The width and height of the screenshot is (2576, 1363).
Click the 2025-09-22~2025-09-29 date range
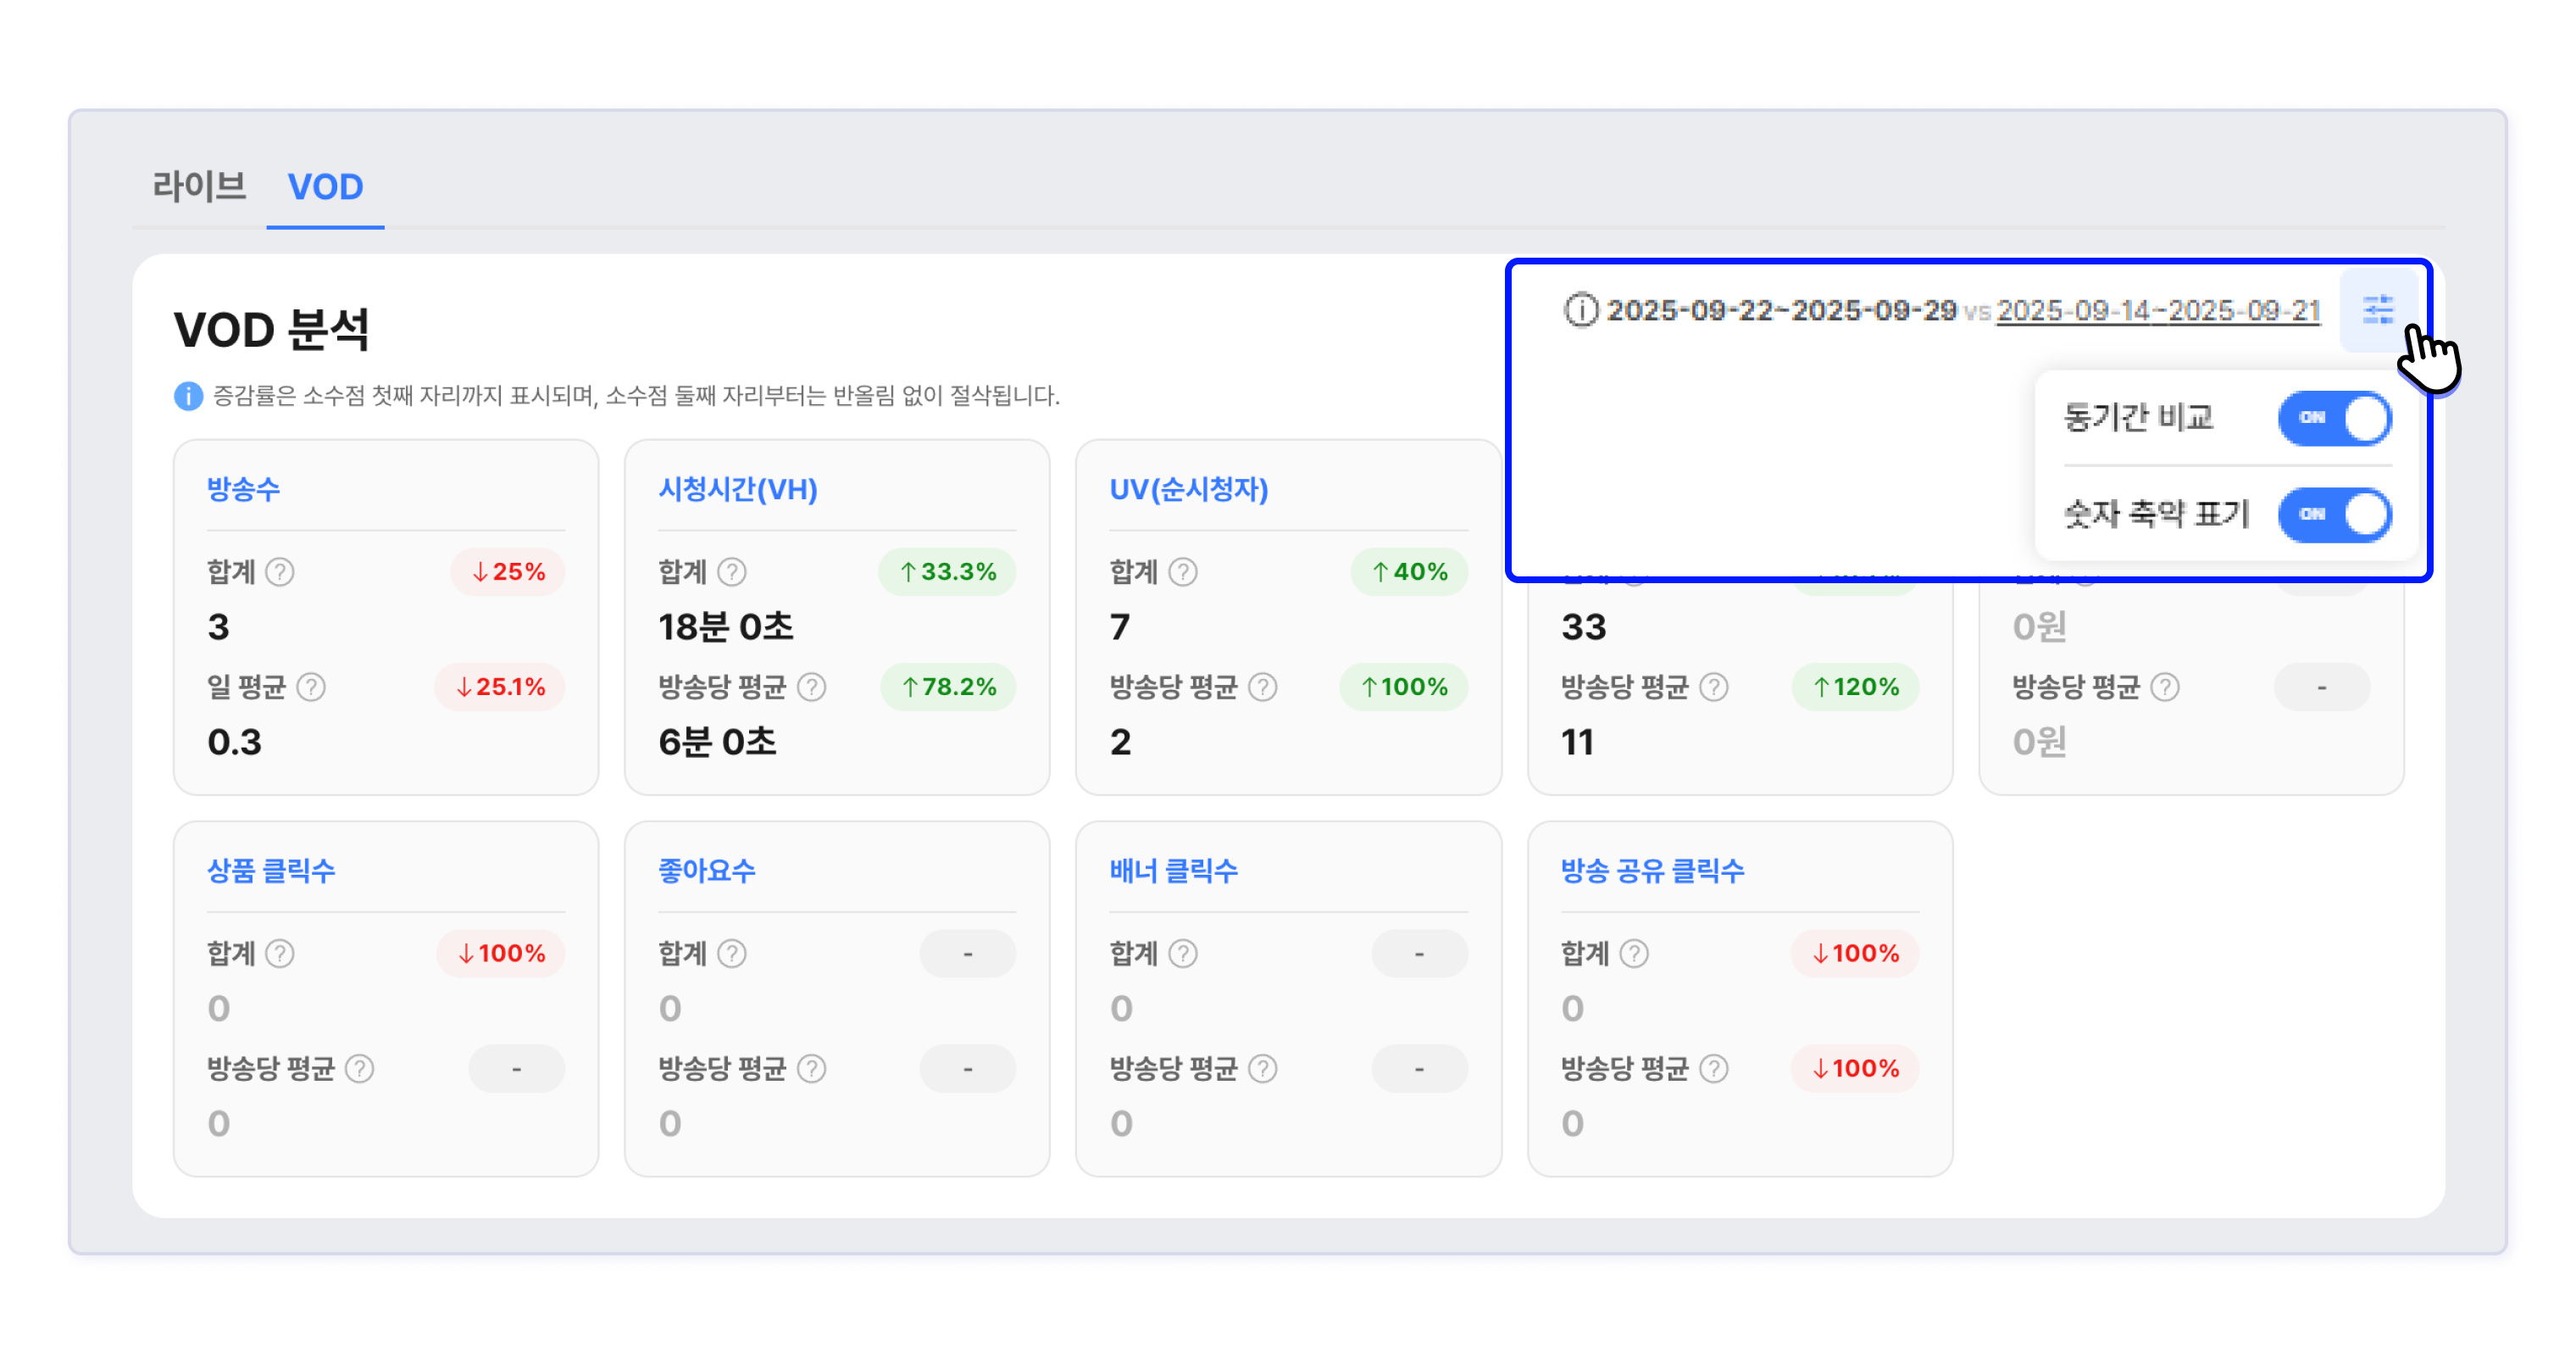pos(1781,311)
